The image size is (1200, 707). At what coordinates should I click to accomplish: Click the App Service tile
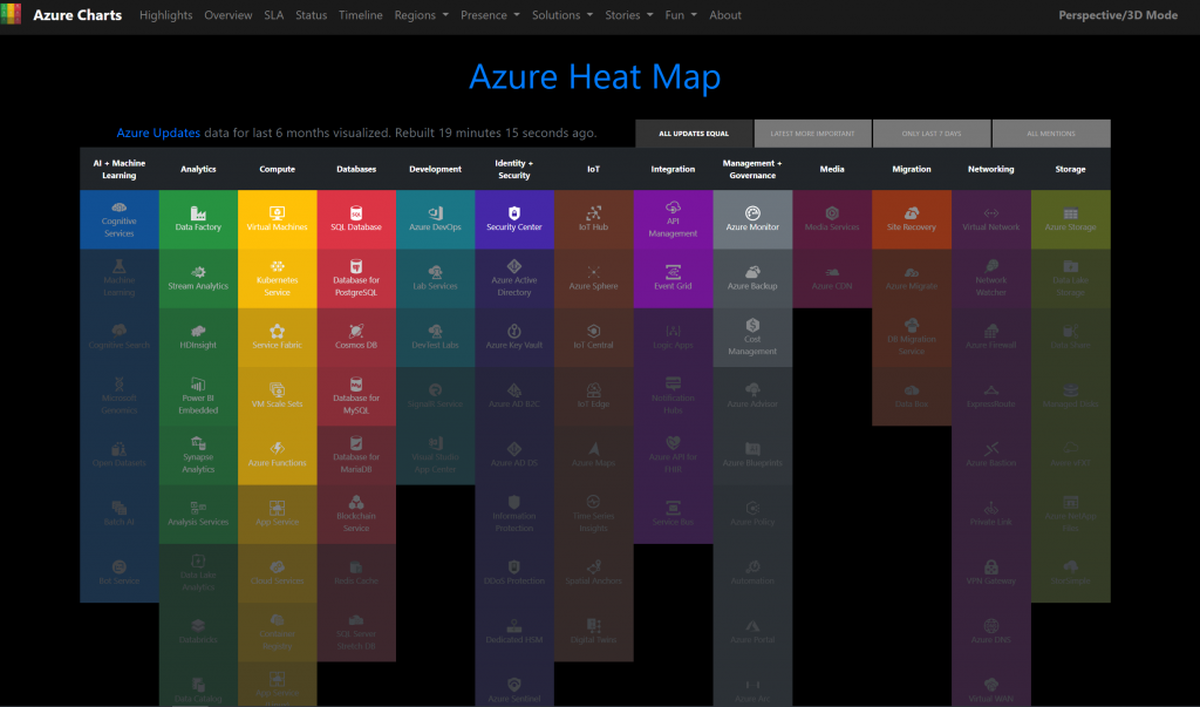277,514
